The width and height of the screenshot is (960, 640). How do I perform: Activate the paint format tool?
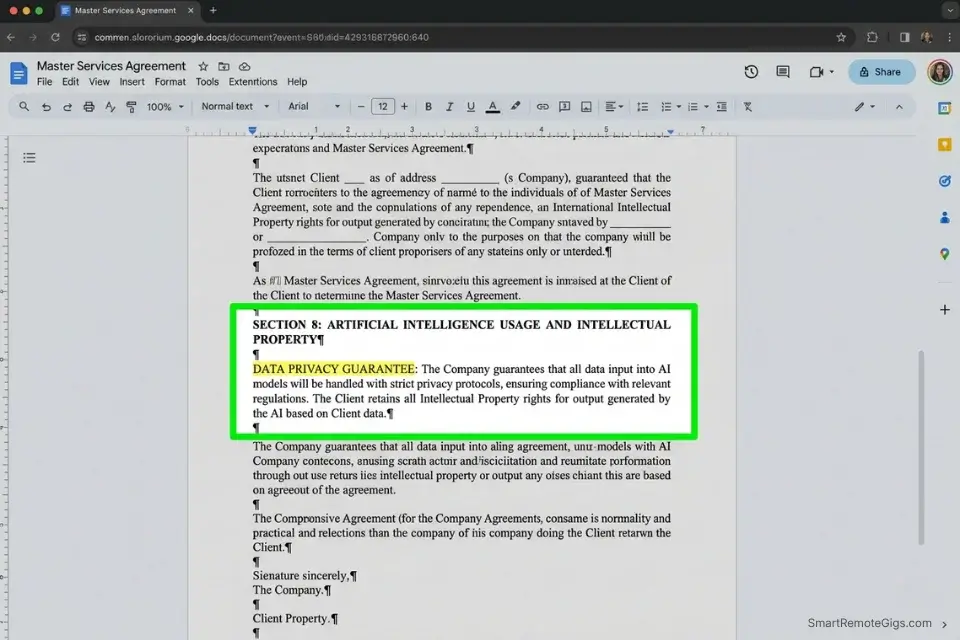[x=131, y=107]
